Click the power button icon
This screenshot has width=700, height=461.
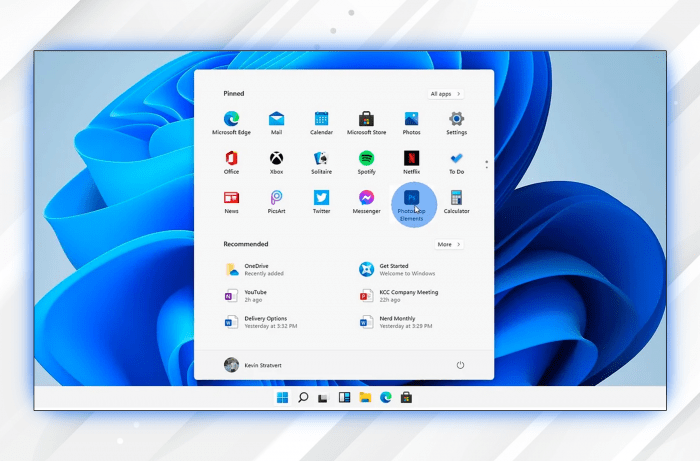[460, 365]
